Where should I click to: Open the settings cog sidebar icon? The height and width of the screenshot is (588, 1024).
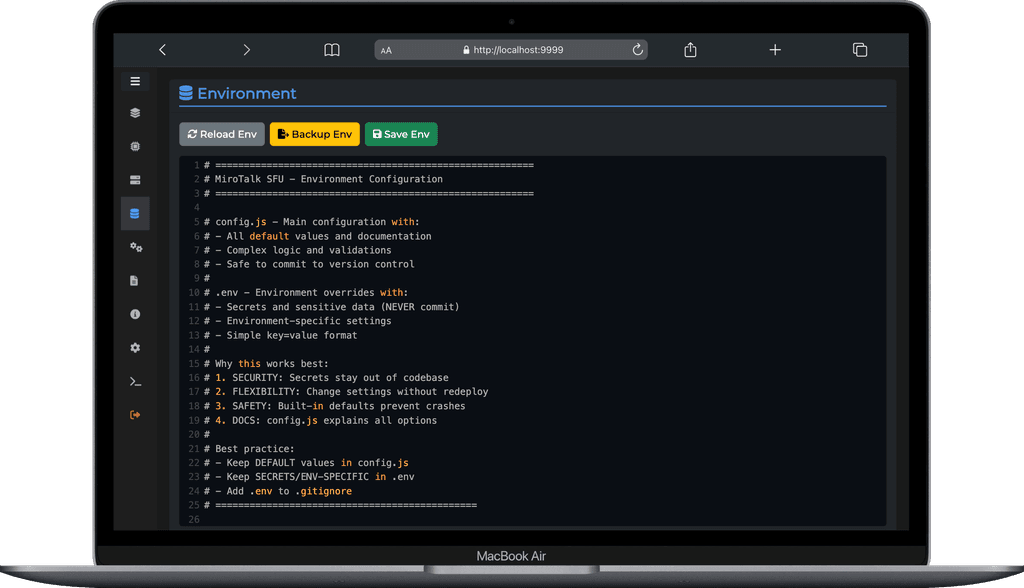[135, 348]
